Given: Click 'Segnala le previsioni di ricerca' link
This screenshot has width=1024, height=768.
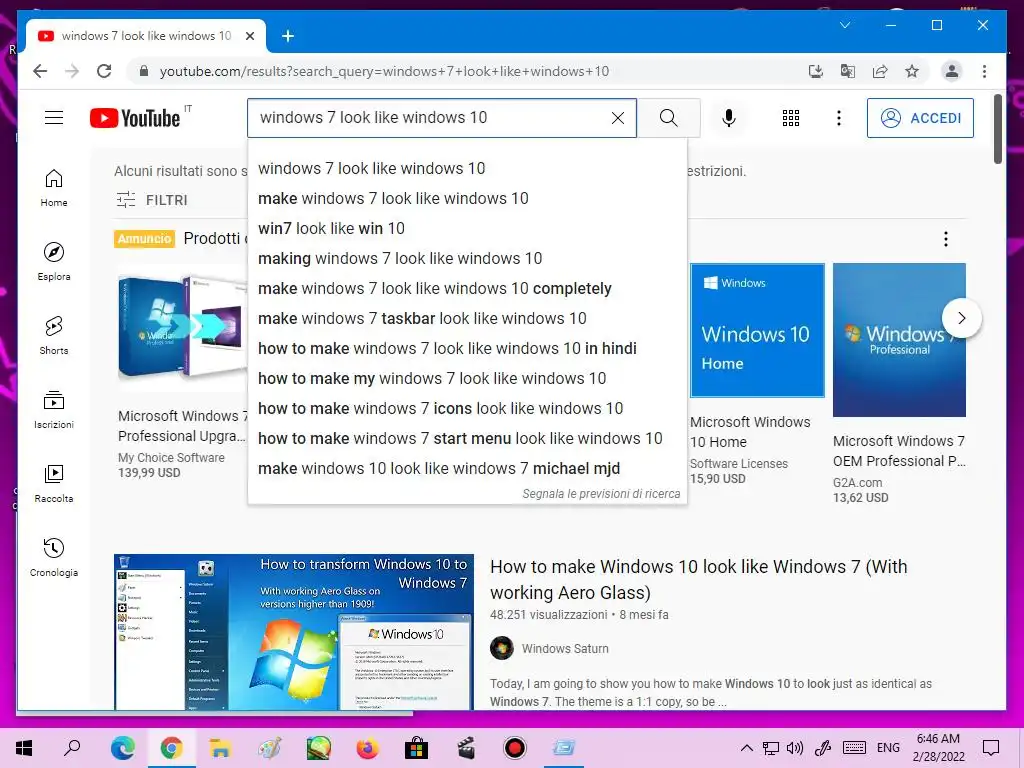Looking at the screenshot, I should pos(601,494).
